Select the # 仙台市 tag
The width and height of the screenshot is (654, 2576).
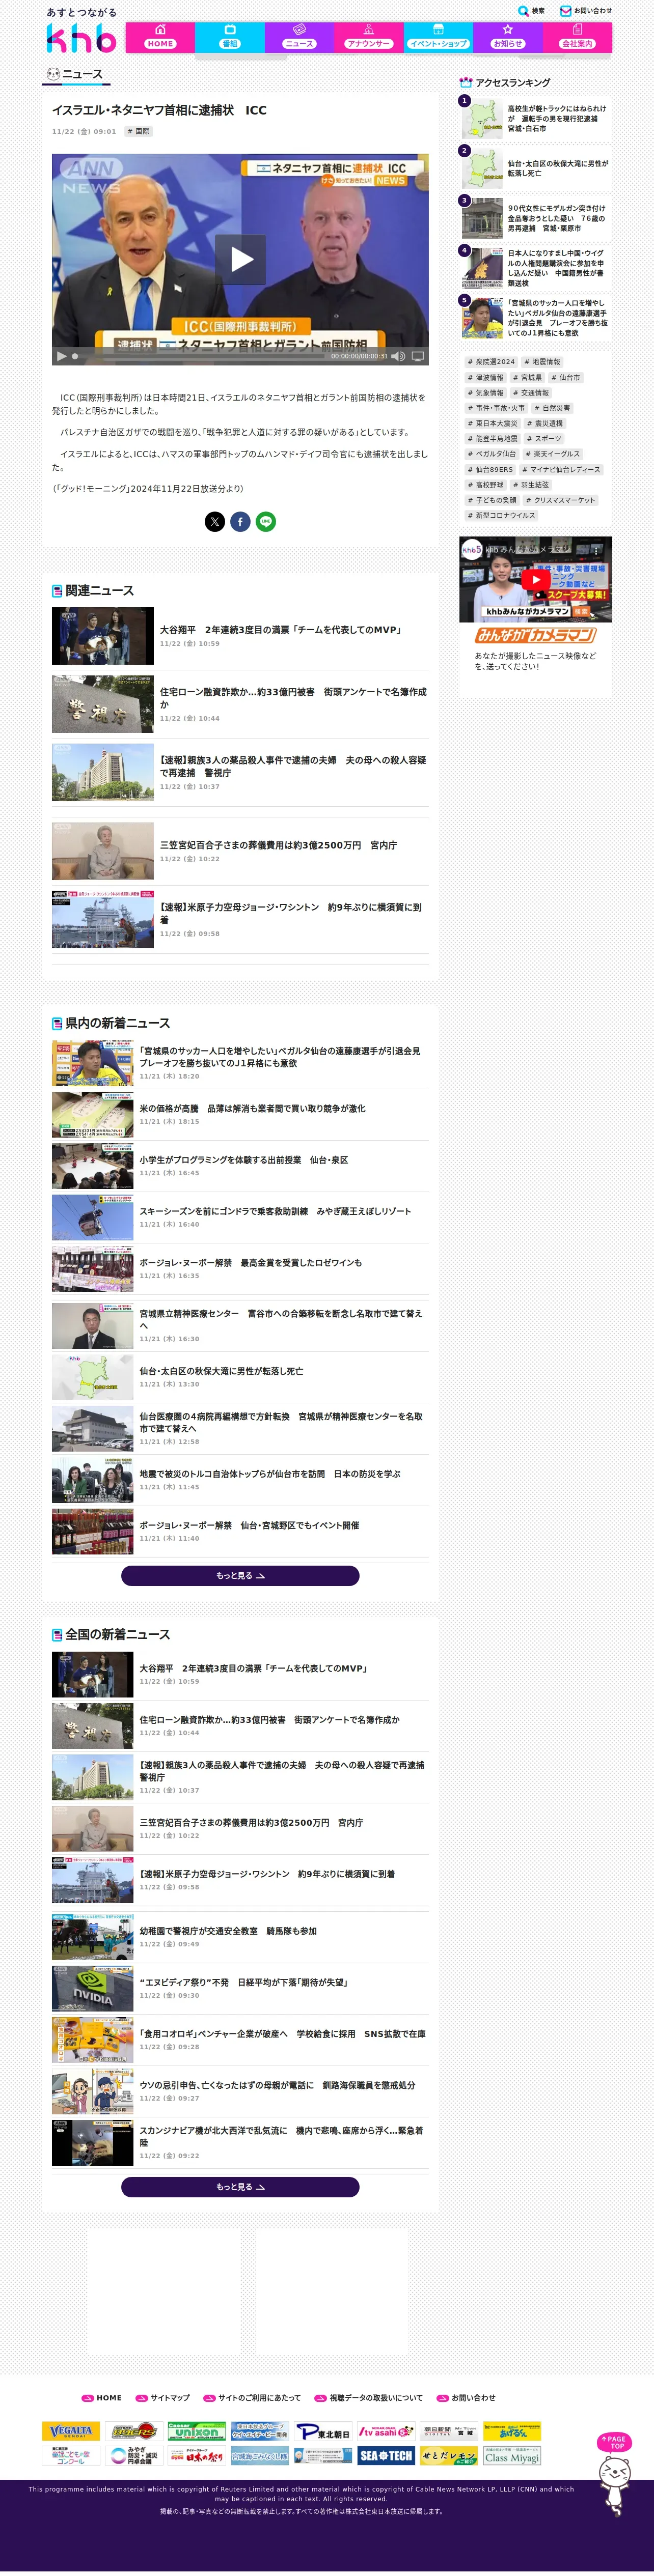click(565, 378)
